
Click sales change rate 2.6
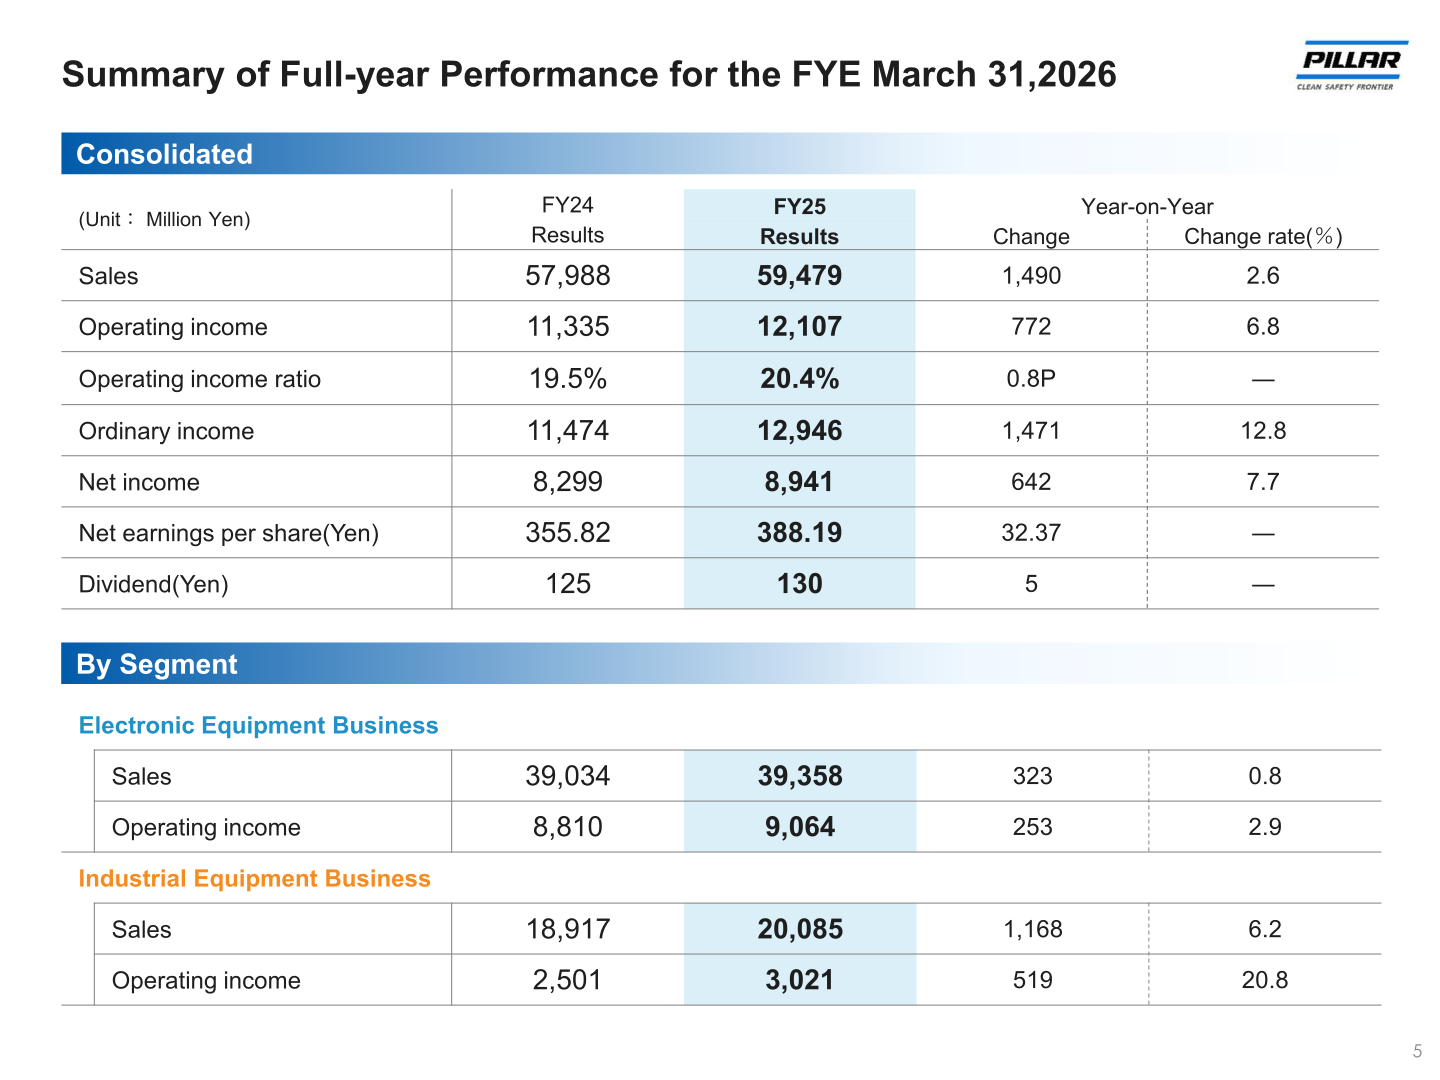[x=1263, y=276]
